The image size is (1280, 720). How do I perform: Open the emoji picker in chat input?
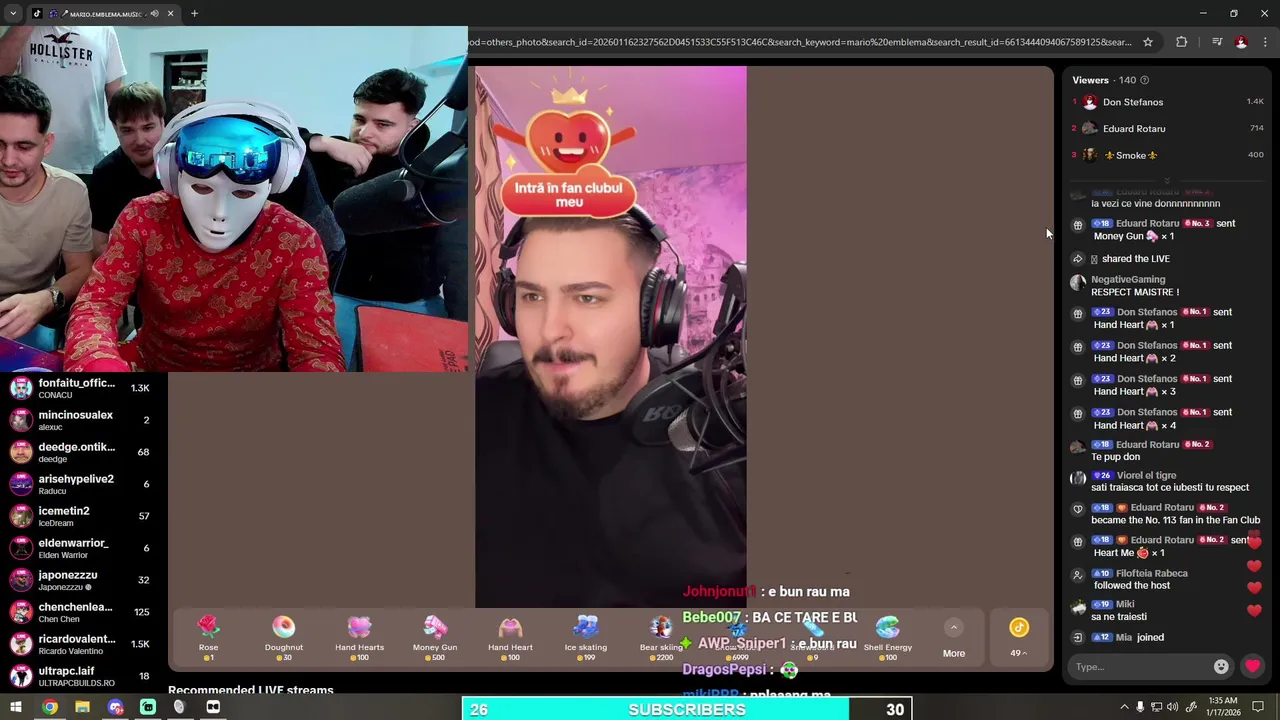tap(1221, 667)
